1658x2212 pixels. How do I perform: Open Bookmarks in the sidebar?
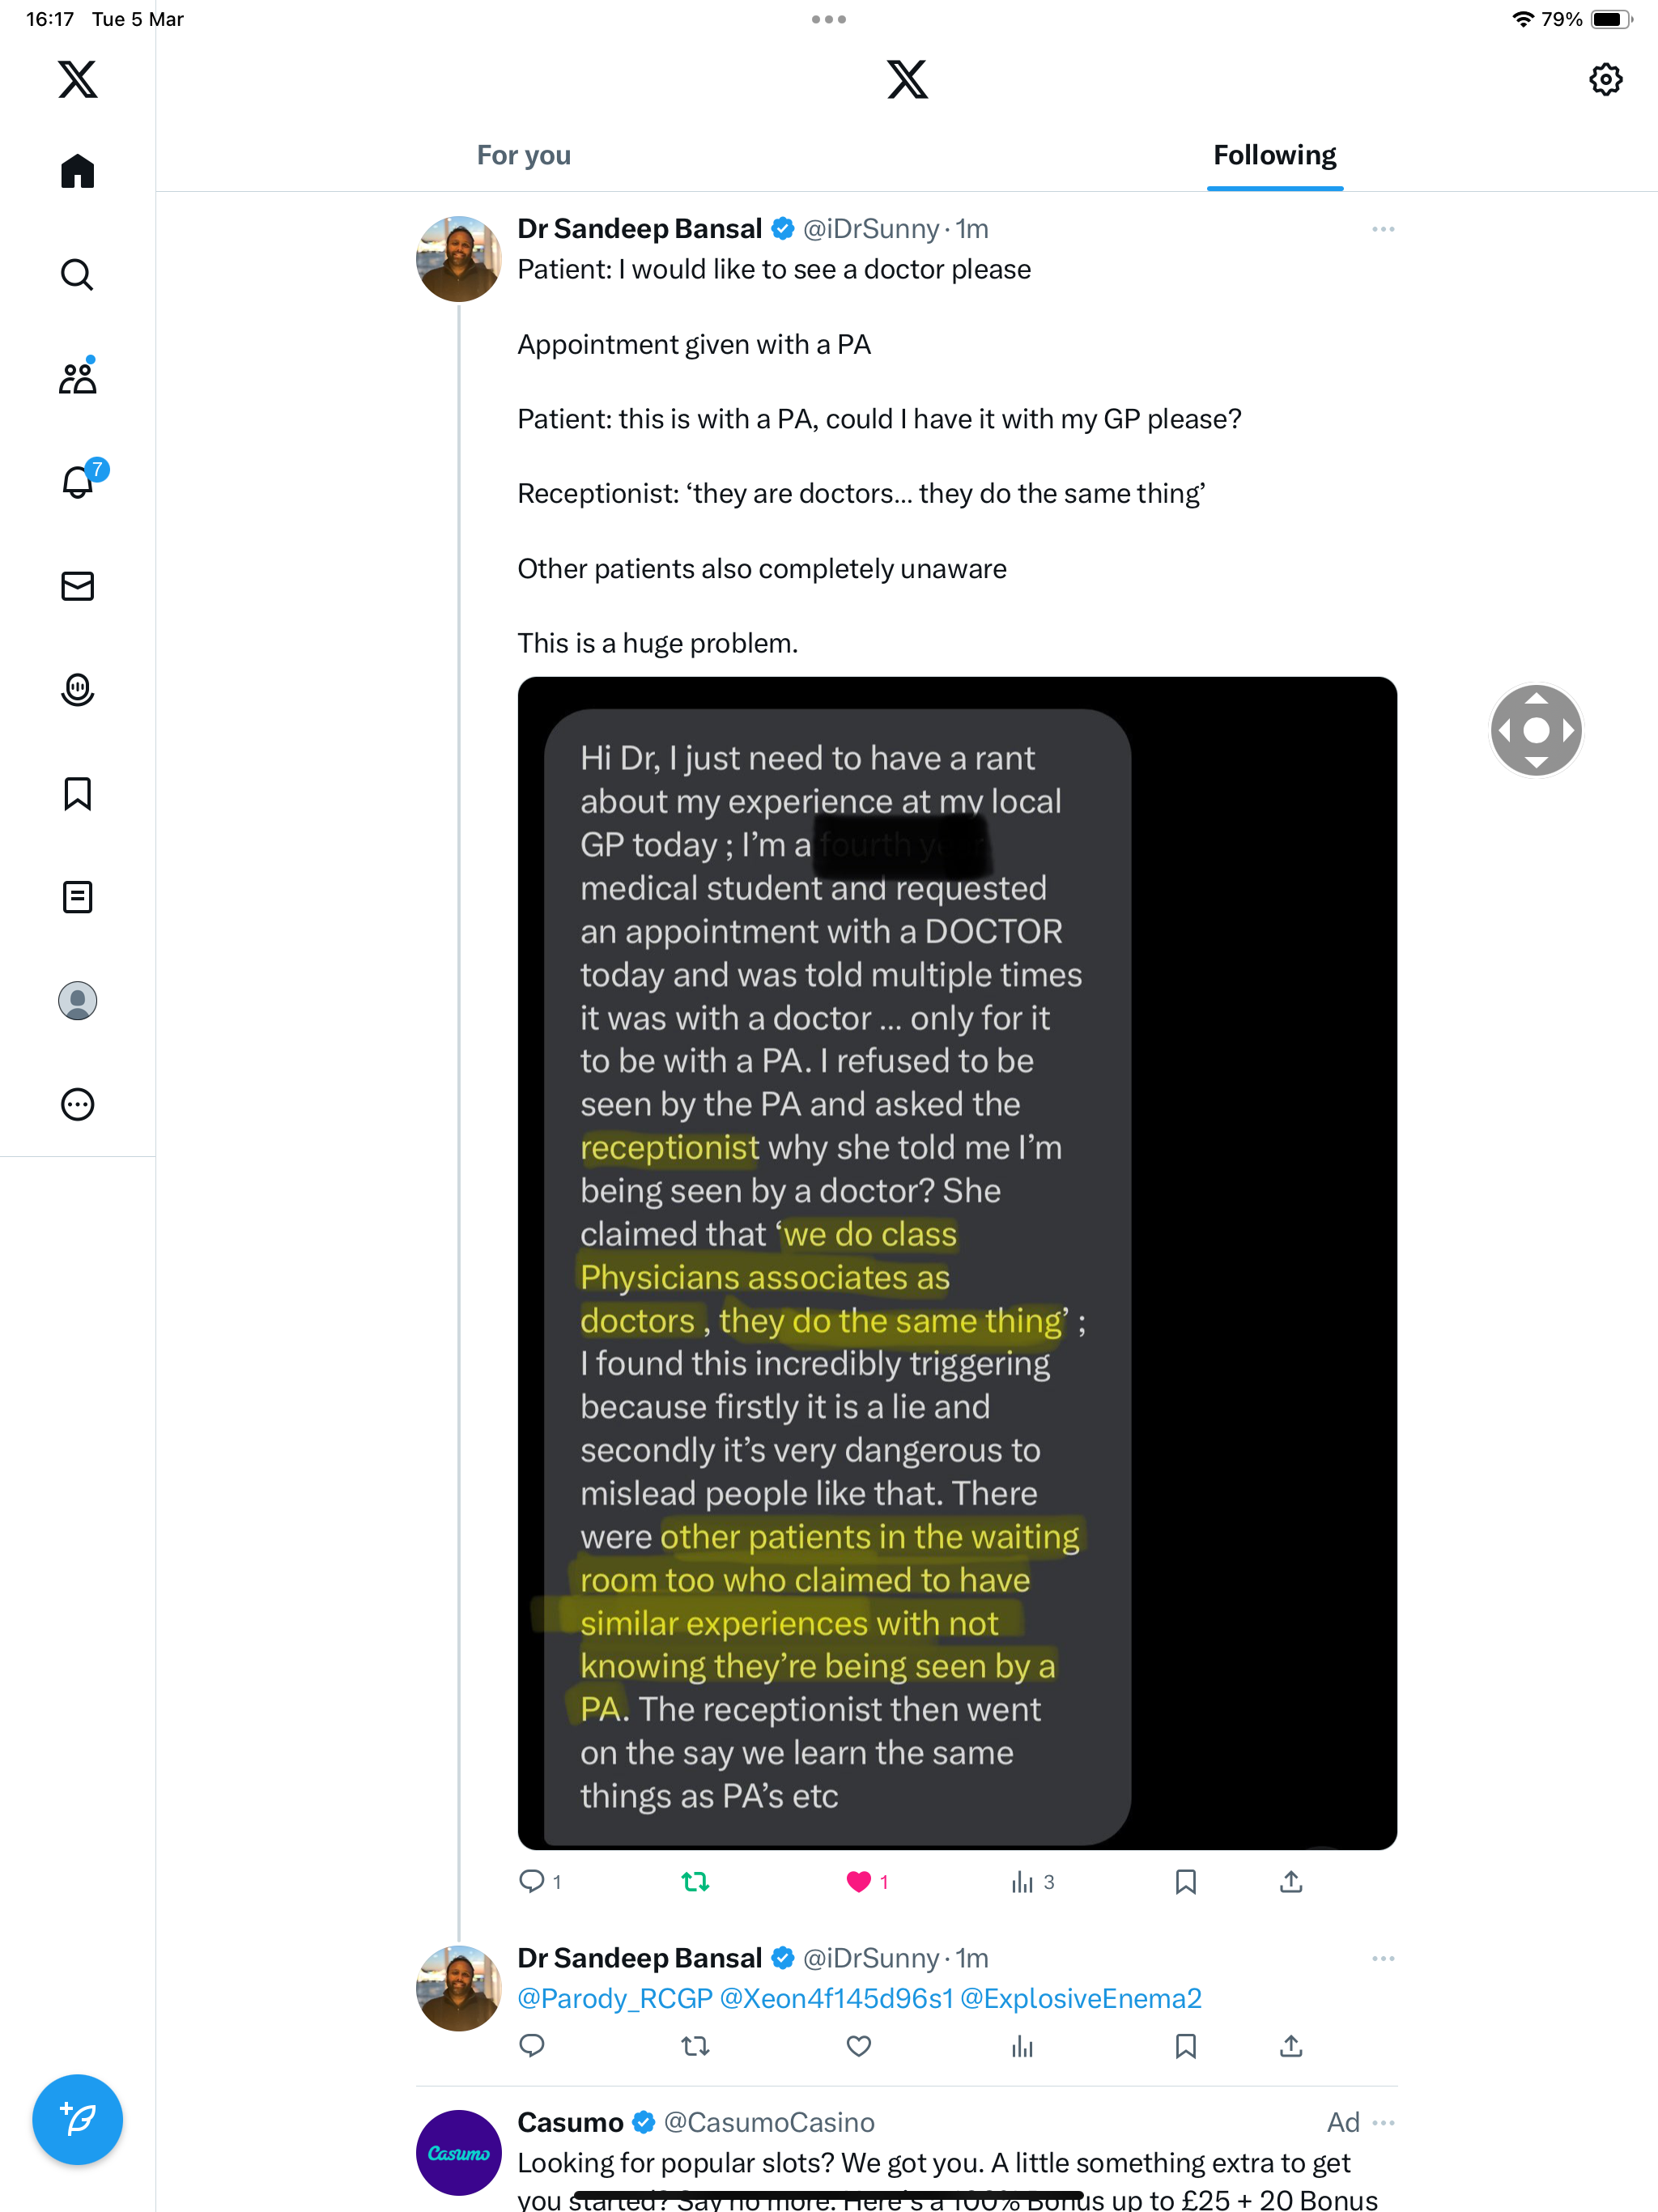pyautogui.click(x=77, y=794)
